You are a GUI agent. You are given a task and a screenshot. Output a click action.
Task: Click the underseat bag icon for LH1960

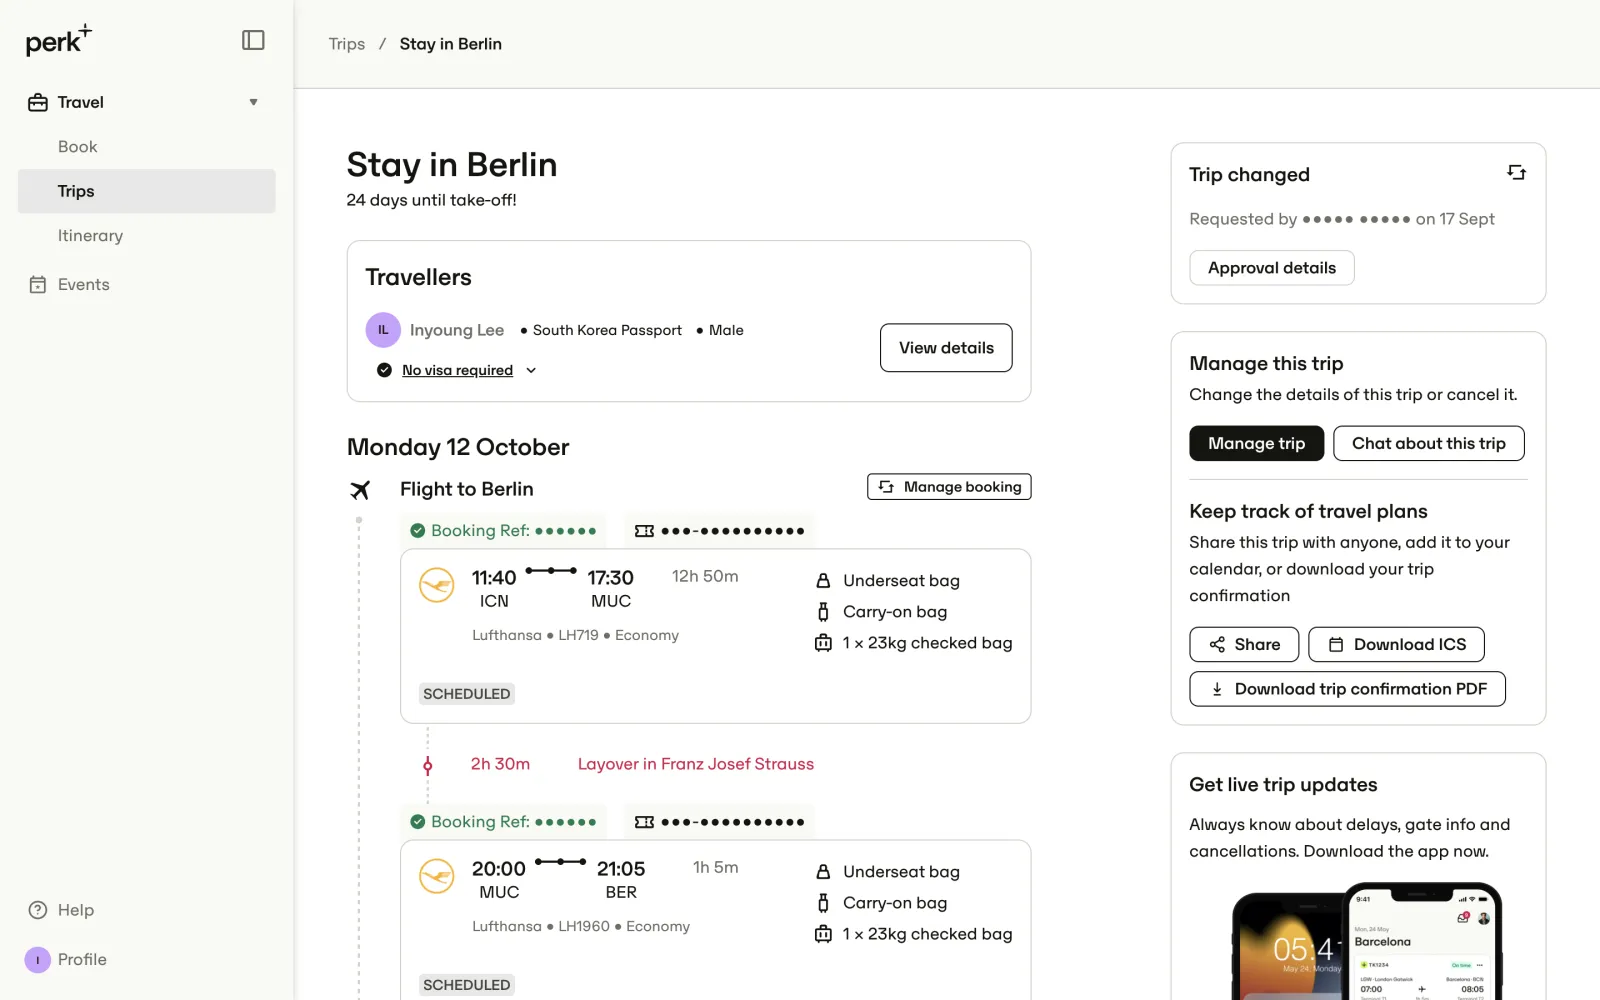[x=823, y=872]
